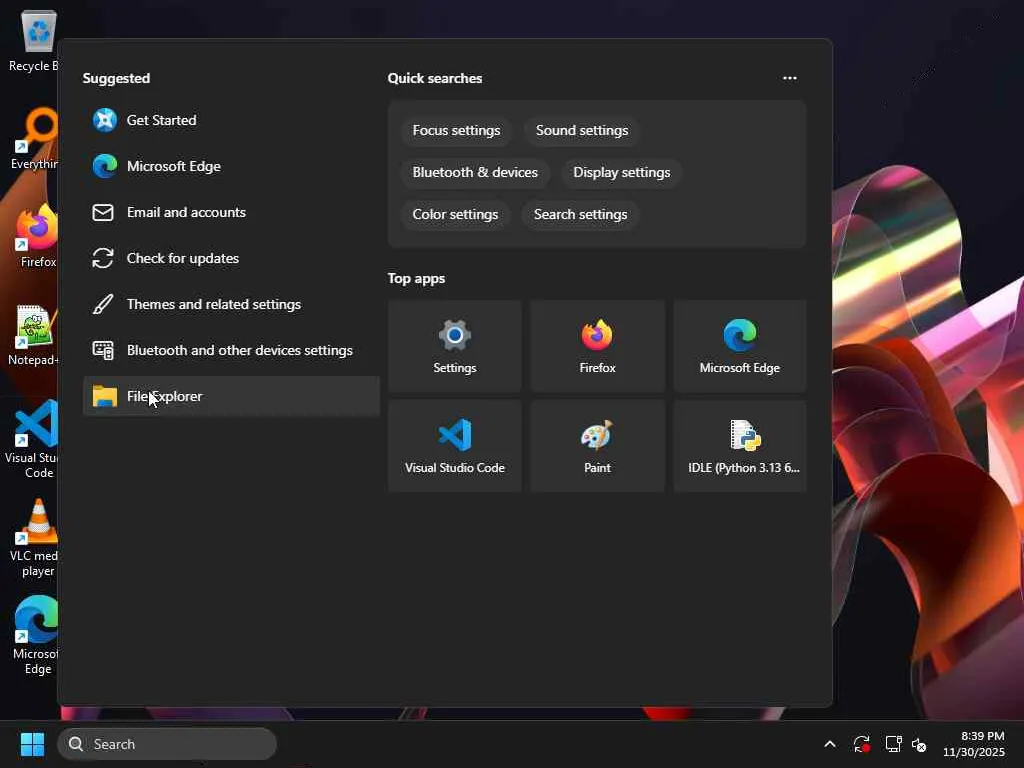Image resolution: width=1024 pixels, height=768 pixels.
Task: Select Visual Studio Code desktop shortcut
Action: tap(33, 439)
